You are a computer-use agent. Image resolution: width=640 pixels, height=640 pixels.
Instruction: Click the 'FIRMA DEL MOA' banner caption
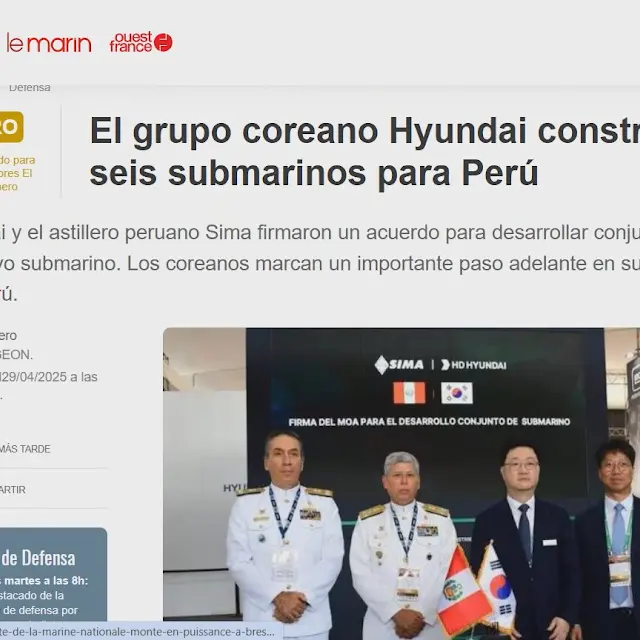430,422
